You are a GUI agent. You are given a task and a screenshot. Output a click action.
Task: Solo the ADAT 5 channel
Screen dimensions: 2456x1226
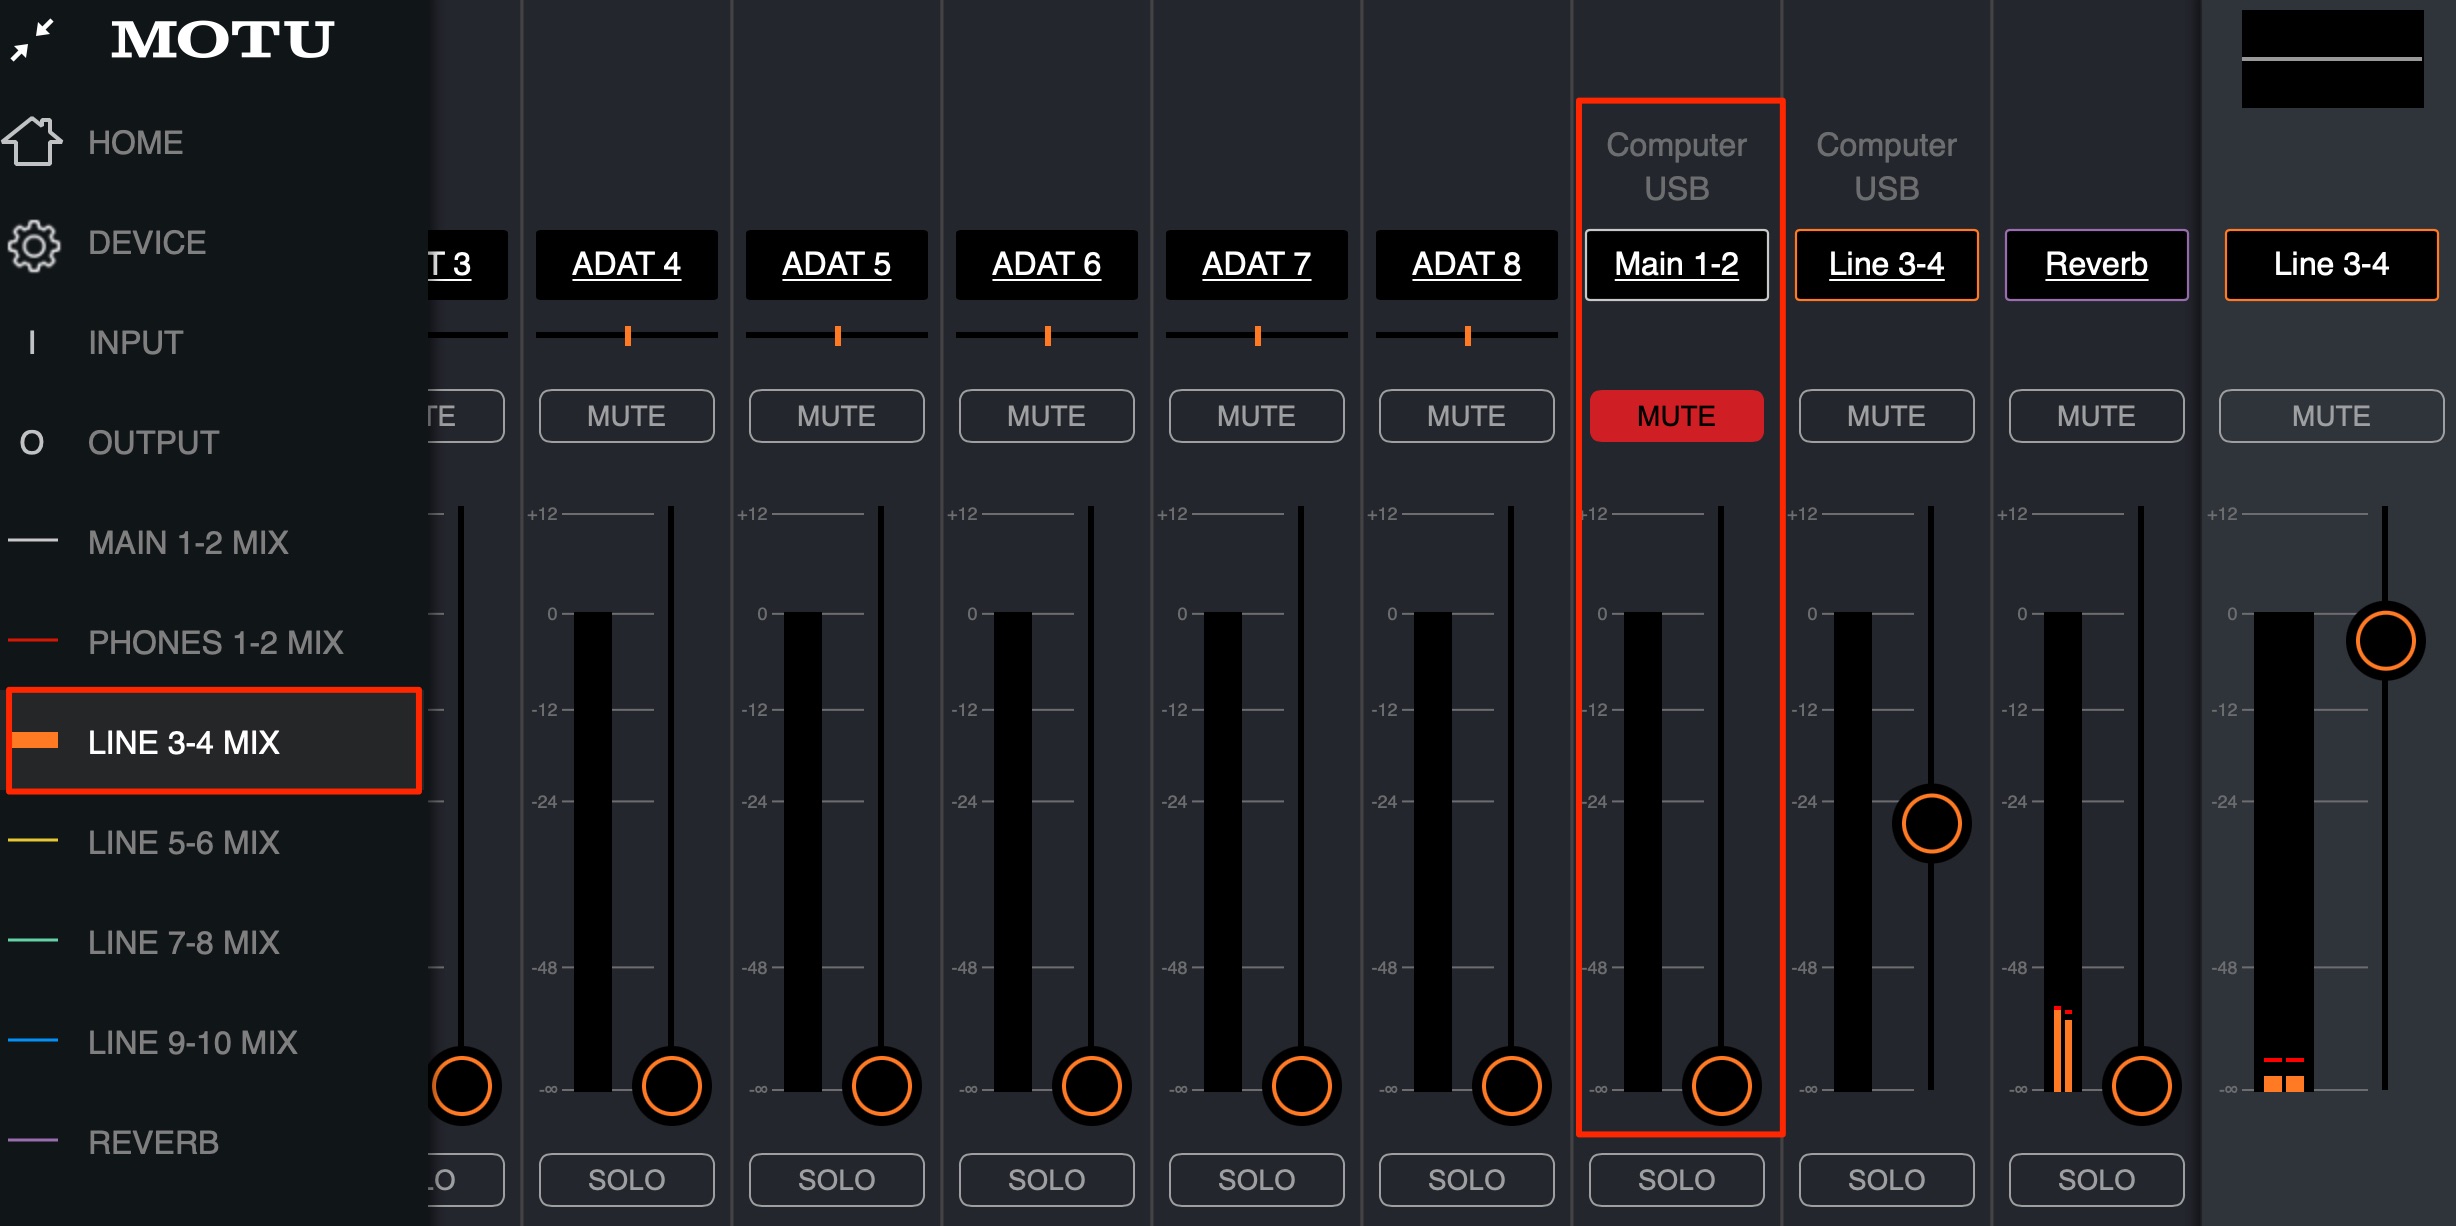coord(836,1180)
